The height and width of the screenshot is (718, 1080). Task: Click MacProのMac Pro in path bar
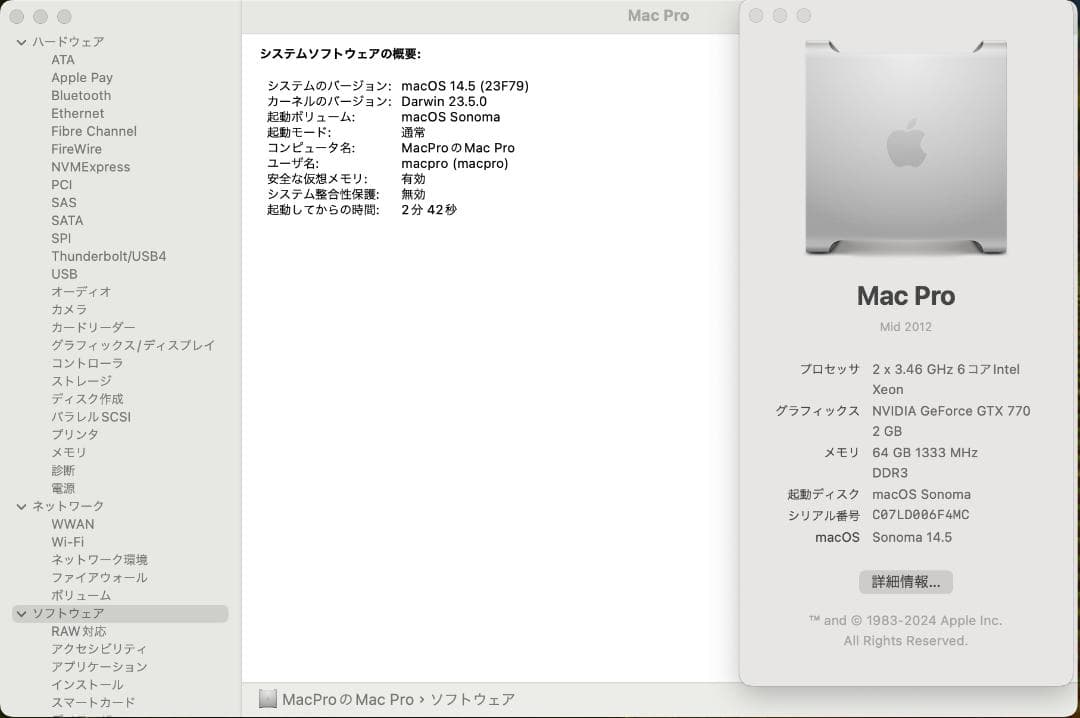348,700
